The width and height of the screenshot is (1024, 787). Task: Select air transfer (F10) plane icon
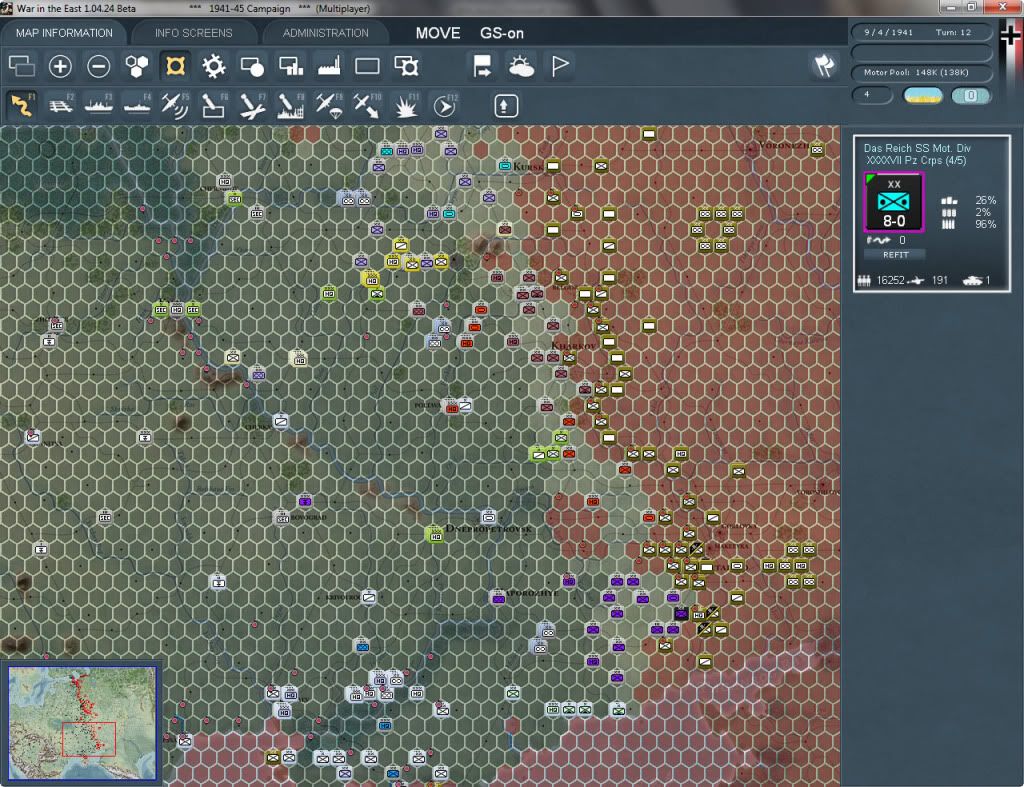coord(367,105)
